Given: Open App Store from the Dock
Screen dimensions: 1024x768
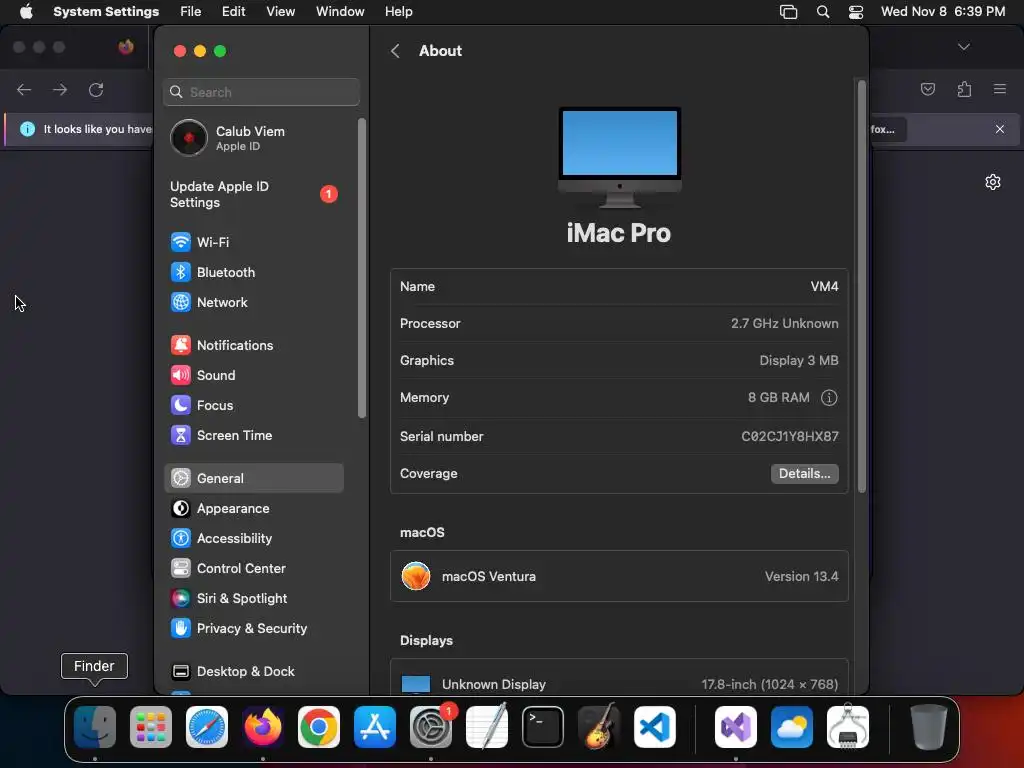Looking at the screenshot, I should pyautogui.click(x=375, y=727).
